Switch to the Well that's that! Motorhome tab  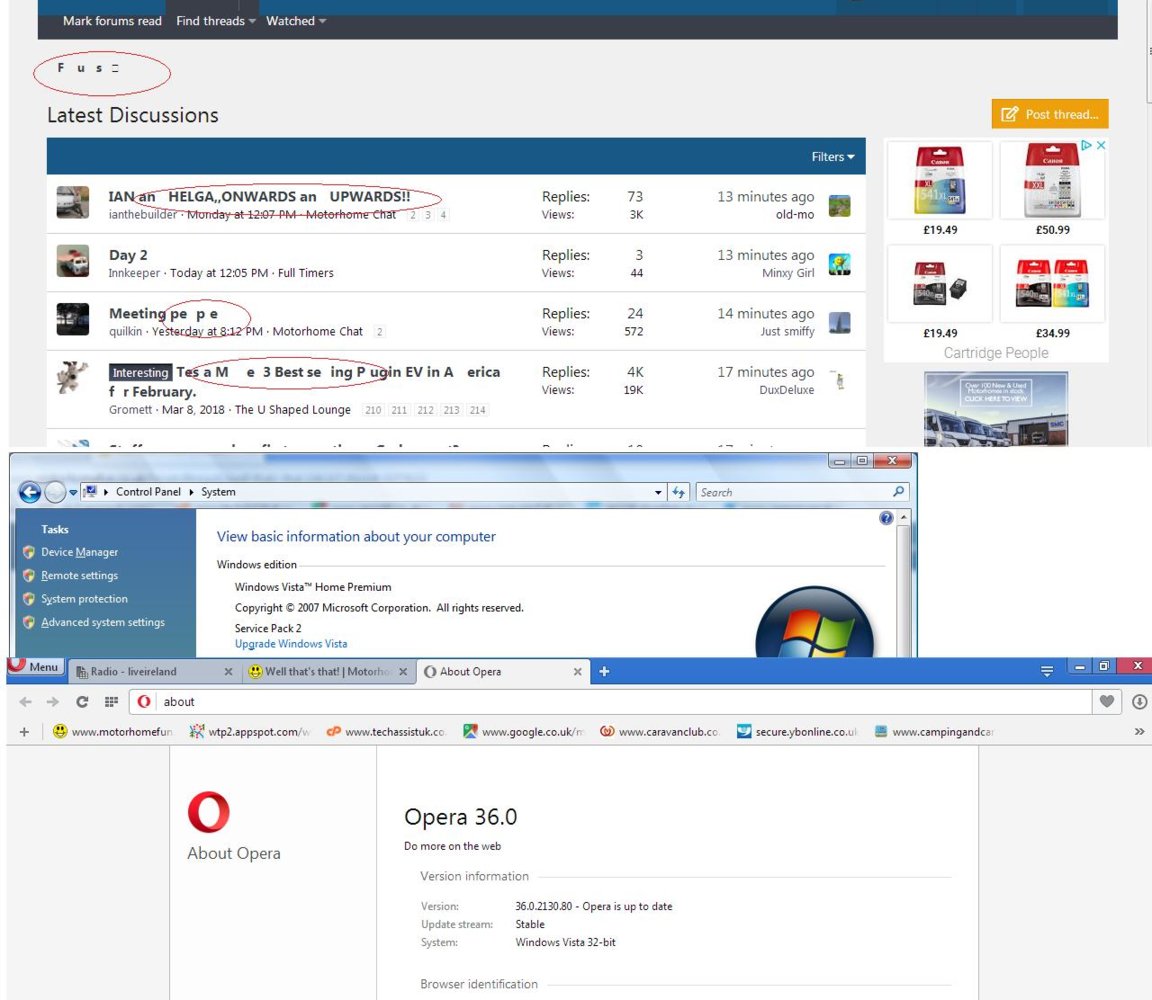pos(328,672)
